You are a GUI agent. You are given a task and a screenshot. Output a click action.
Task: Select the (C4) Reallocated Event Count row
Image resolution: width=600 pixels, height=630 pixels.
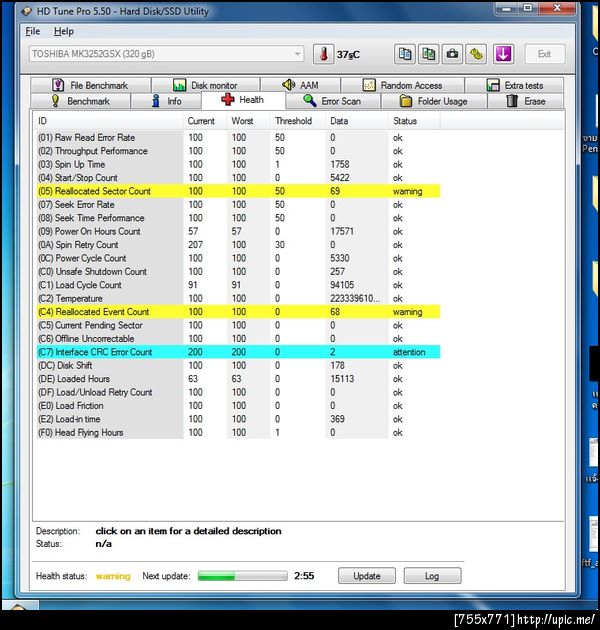238,312
